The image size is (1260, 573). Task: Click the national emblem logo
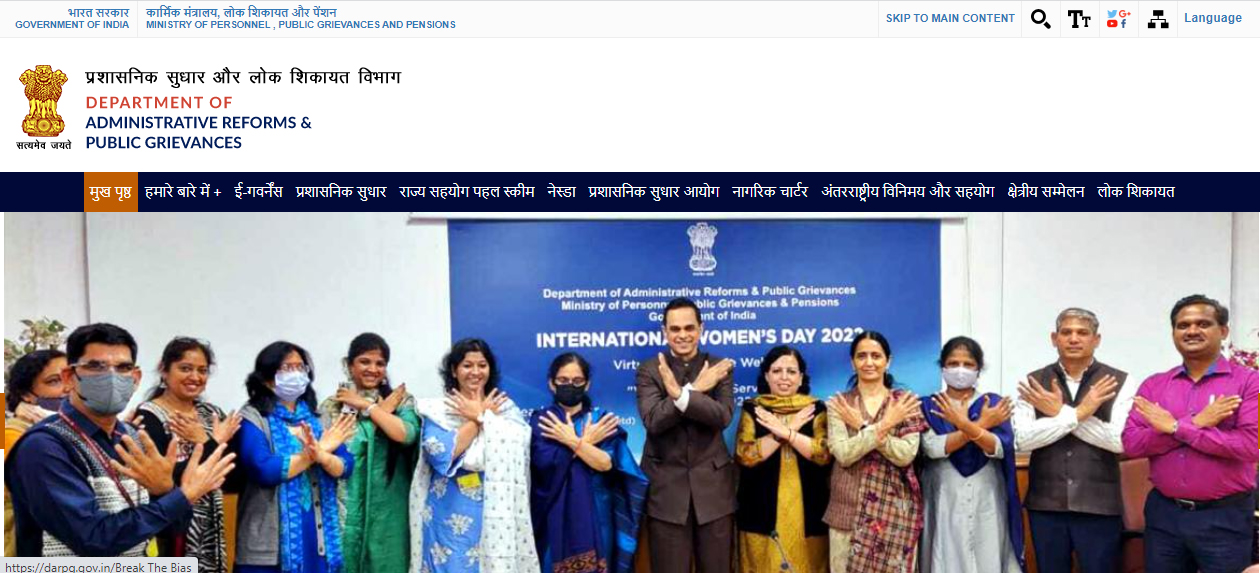pos(44,108)
